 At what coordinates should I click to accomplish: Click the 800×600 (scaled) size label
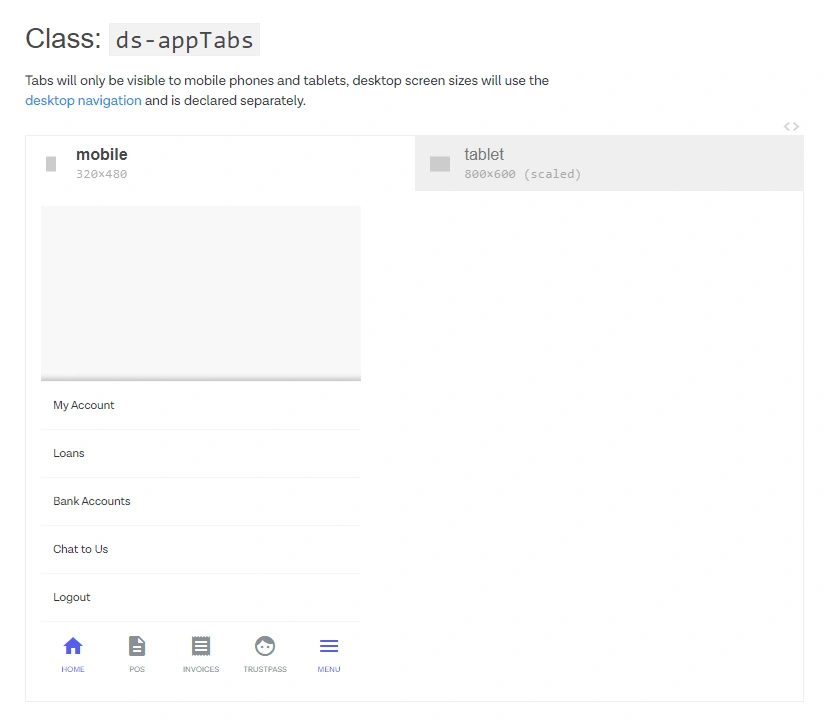522,174
